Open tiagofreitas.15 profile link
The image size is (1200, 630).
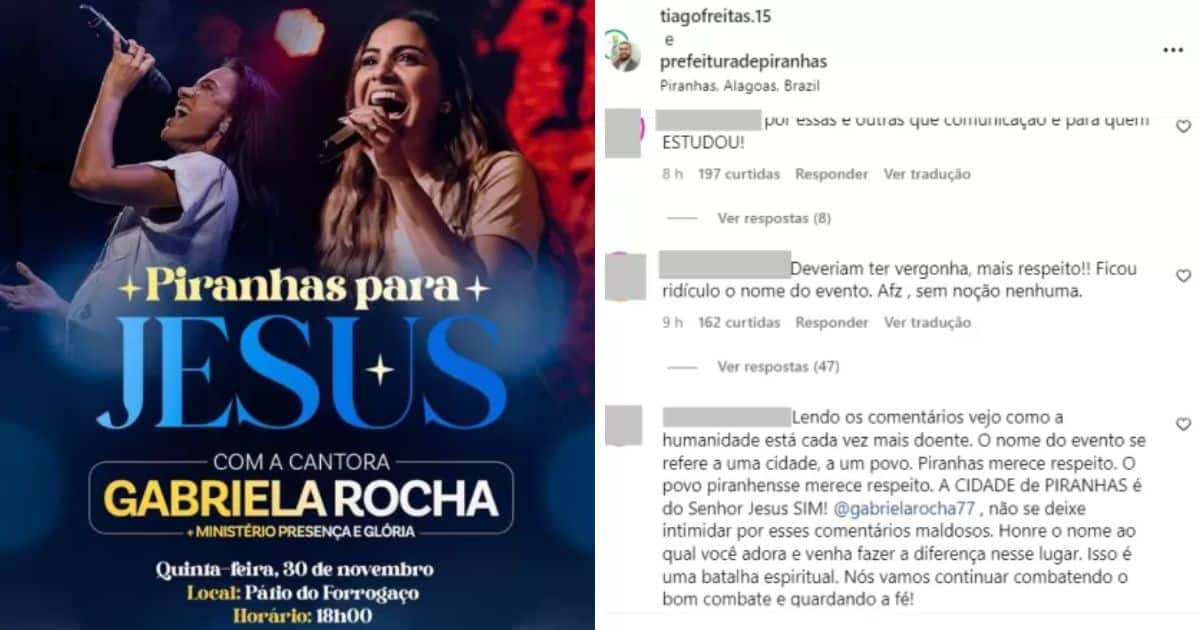click(716, 17)
